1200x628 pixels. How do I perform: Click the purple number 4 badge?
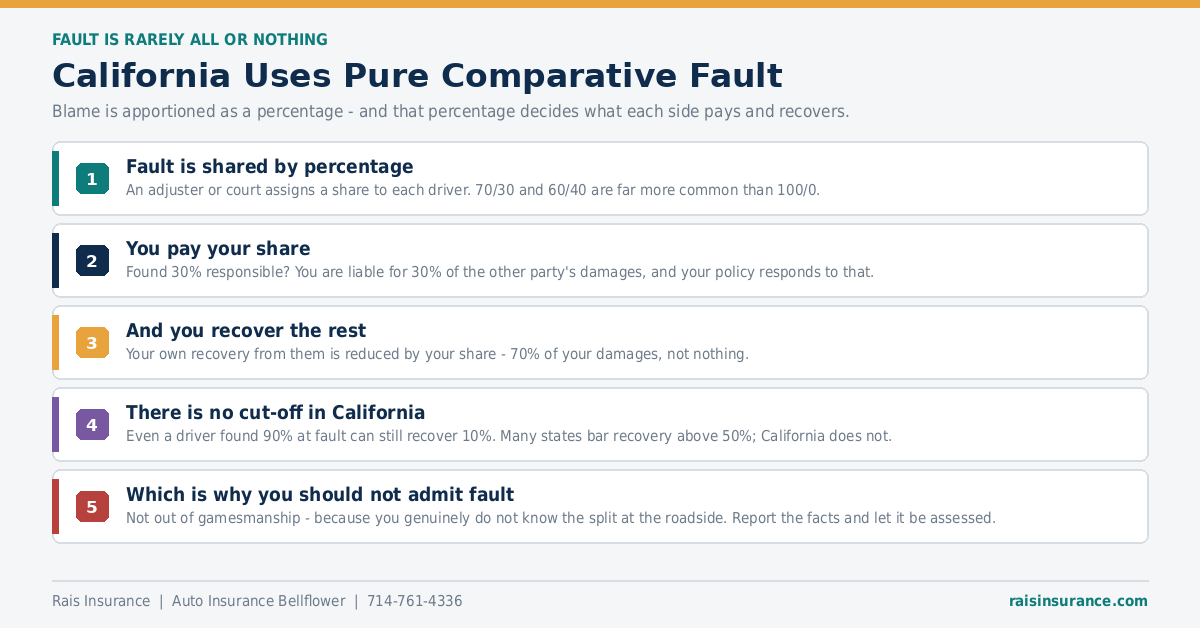click(x=92, y=425)
